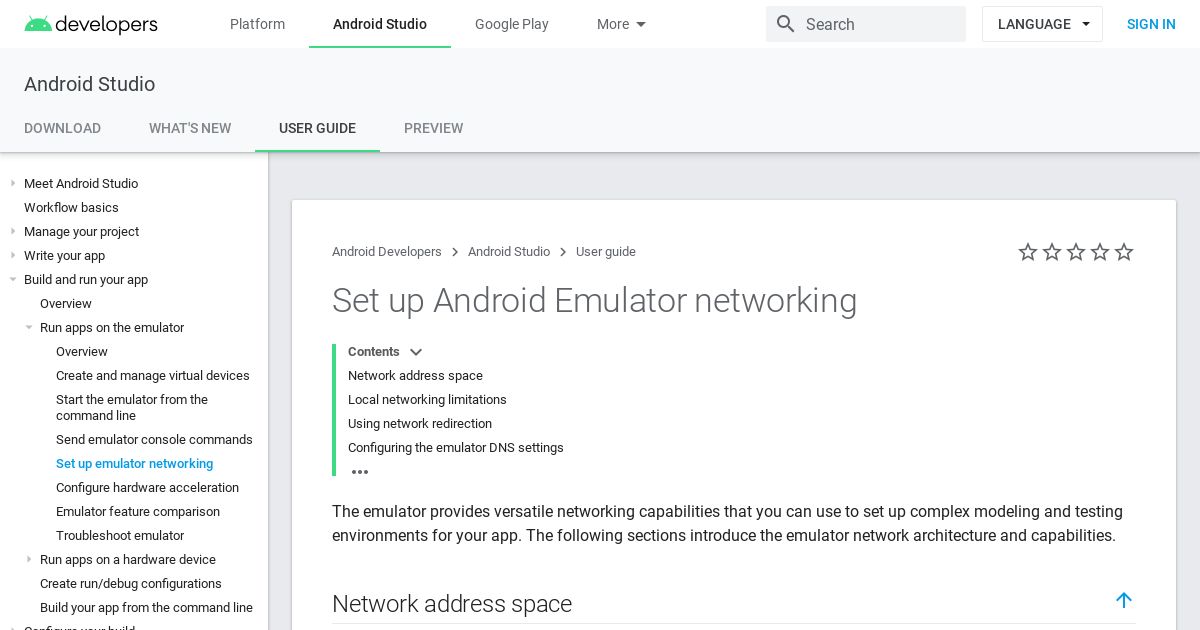Open Send emulator console commands

(x=154, y=440)
